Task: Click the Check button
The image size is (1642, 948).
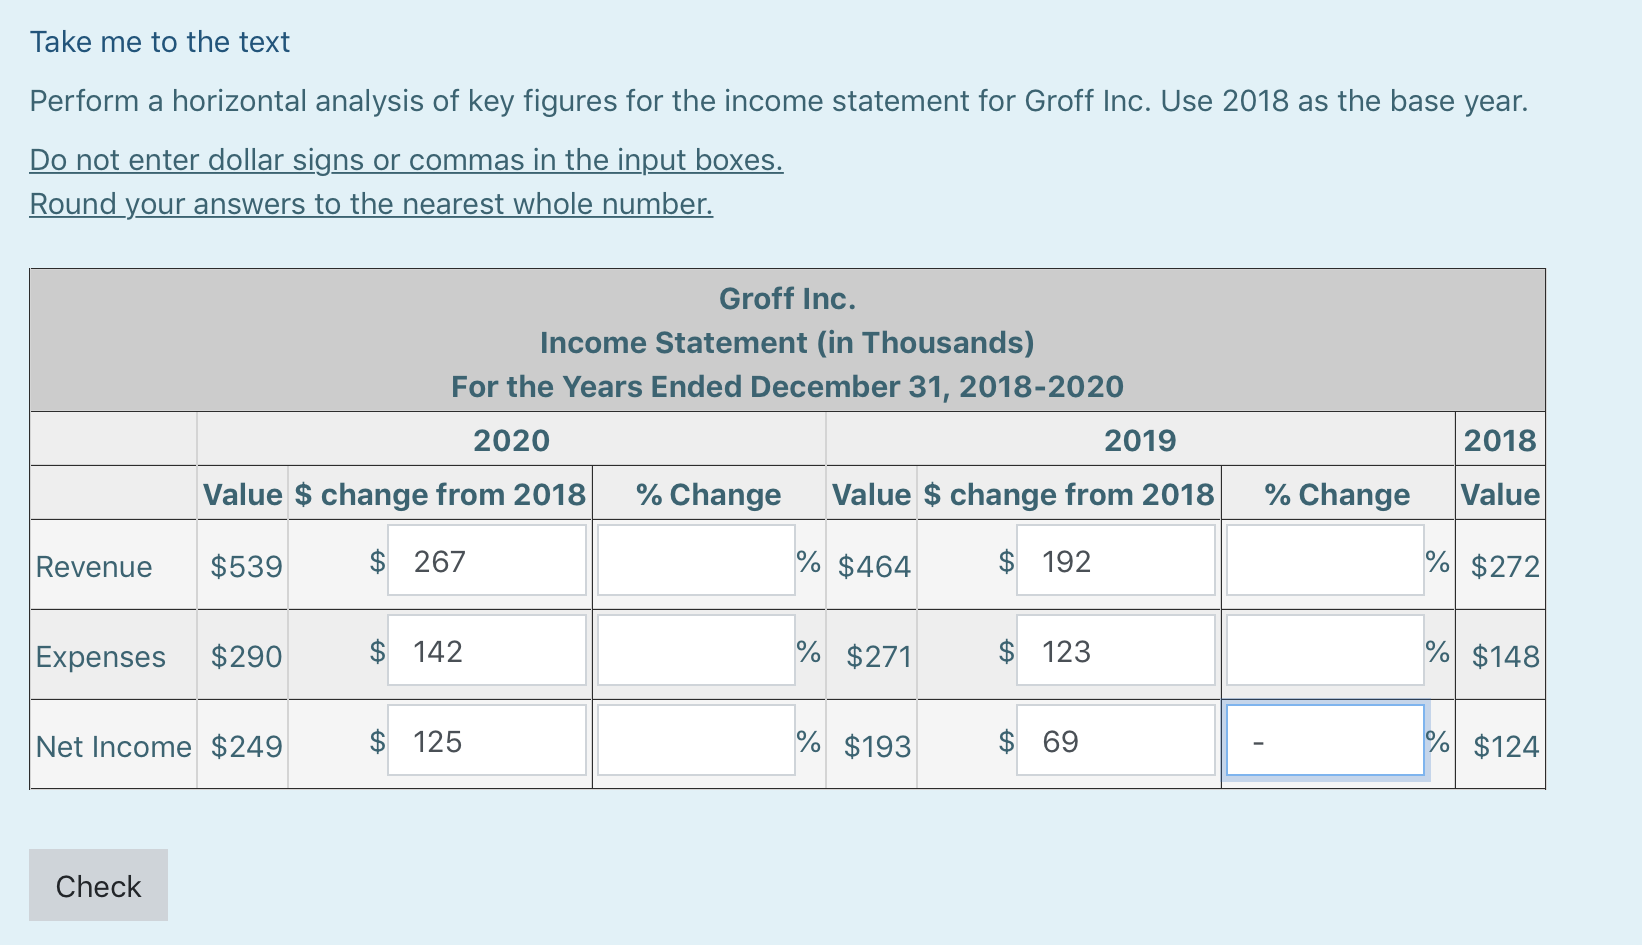Action: [x=97, y=884]
